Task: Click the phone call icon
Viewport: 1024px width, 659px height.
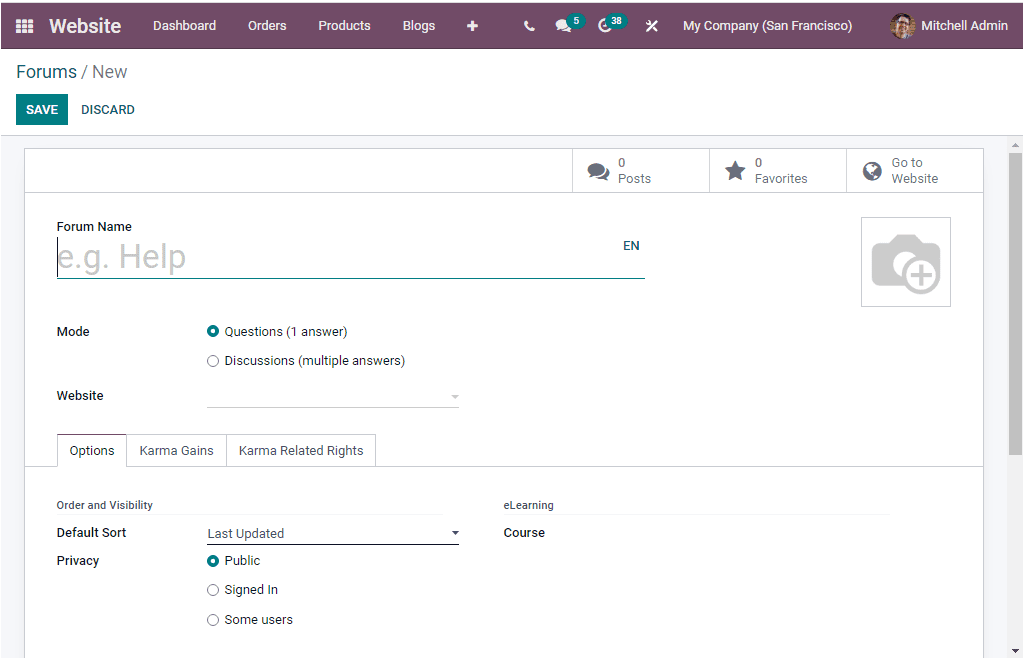Action: click(529, 25)
